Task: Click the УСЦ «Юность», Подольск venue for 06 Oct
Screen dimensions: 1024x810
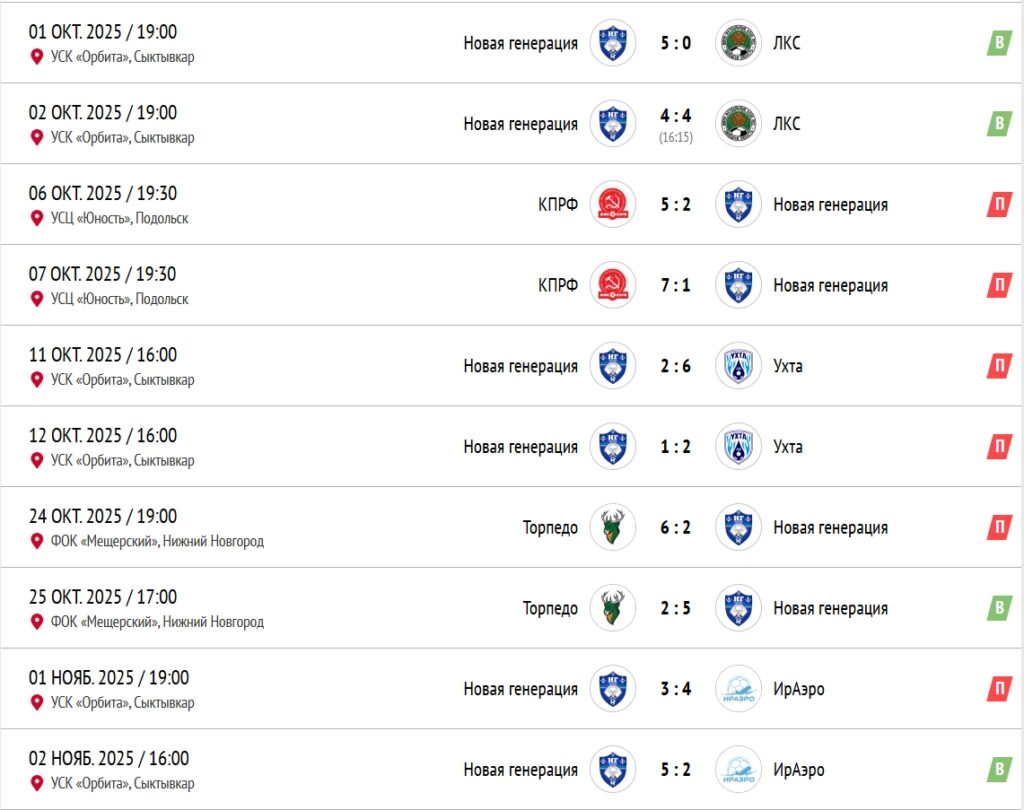Action: point(119,218)
